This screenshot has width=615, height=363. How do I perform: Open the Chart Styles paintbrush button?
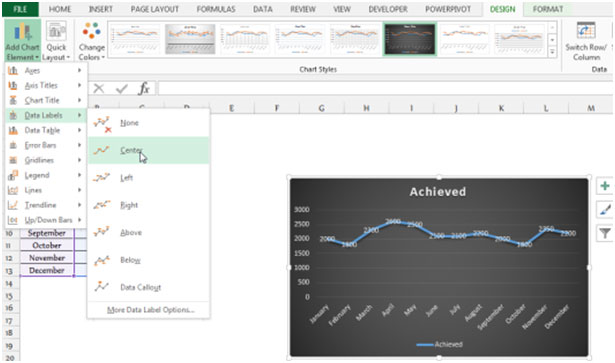(x=604, y=210)
